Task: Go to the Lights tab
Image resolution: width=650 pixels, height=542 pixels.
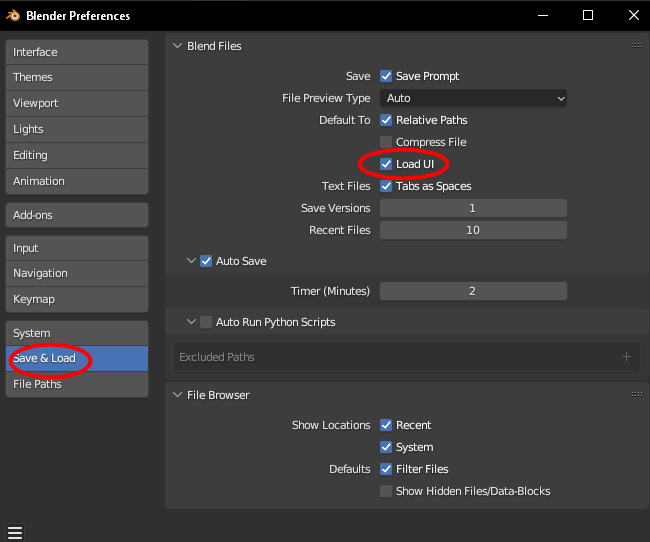Action: 77,129
